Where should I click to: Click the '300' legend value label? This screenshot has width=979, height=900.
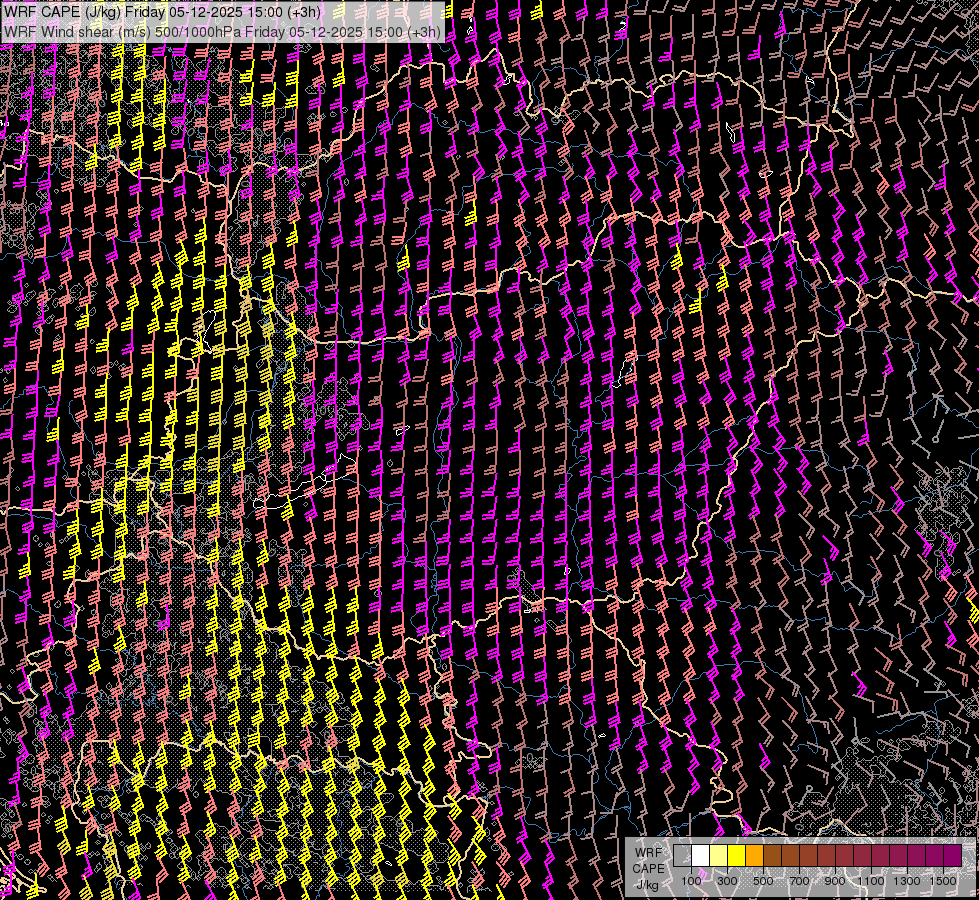[727, 881]
